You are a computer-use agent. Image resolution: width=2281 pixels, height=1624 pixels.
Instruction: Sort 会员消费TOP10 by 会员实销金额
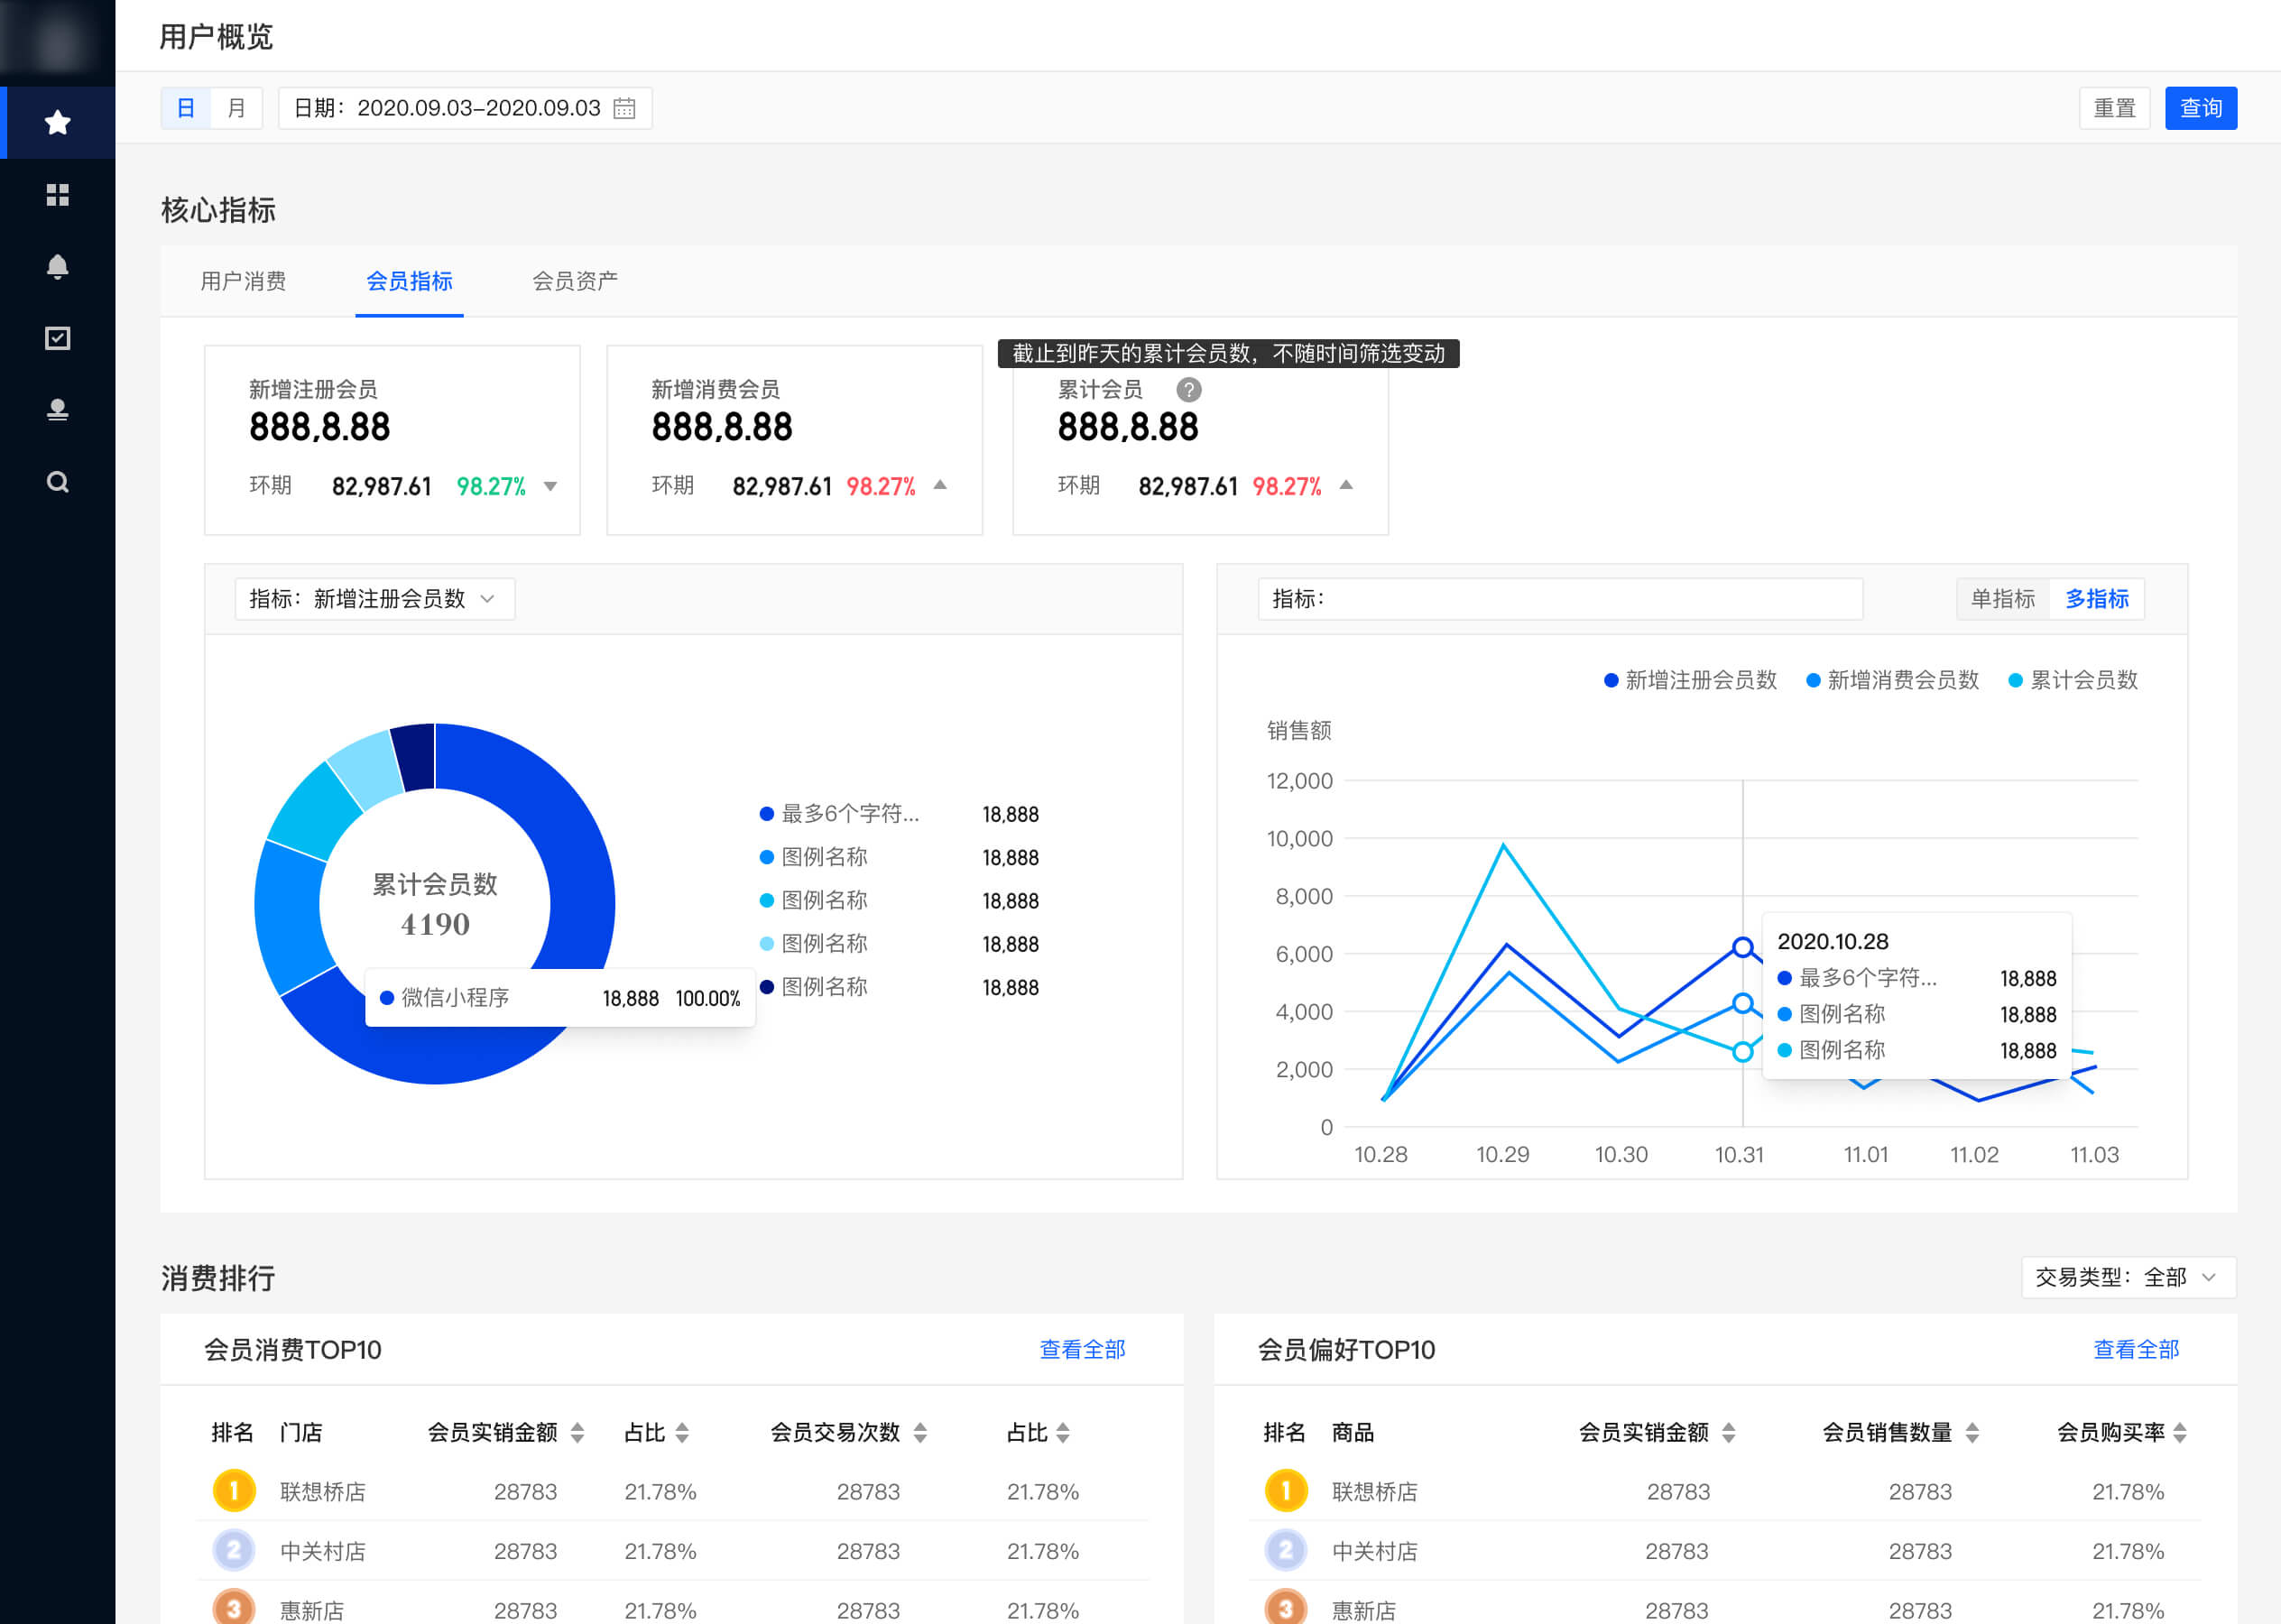tap(577, 1432)
